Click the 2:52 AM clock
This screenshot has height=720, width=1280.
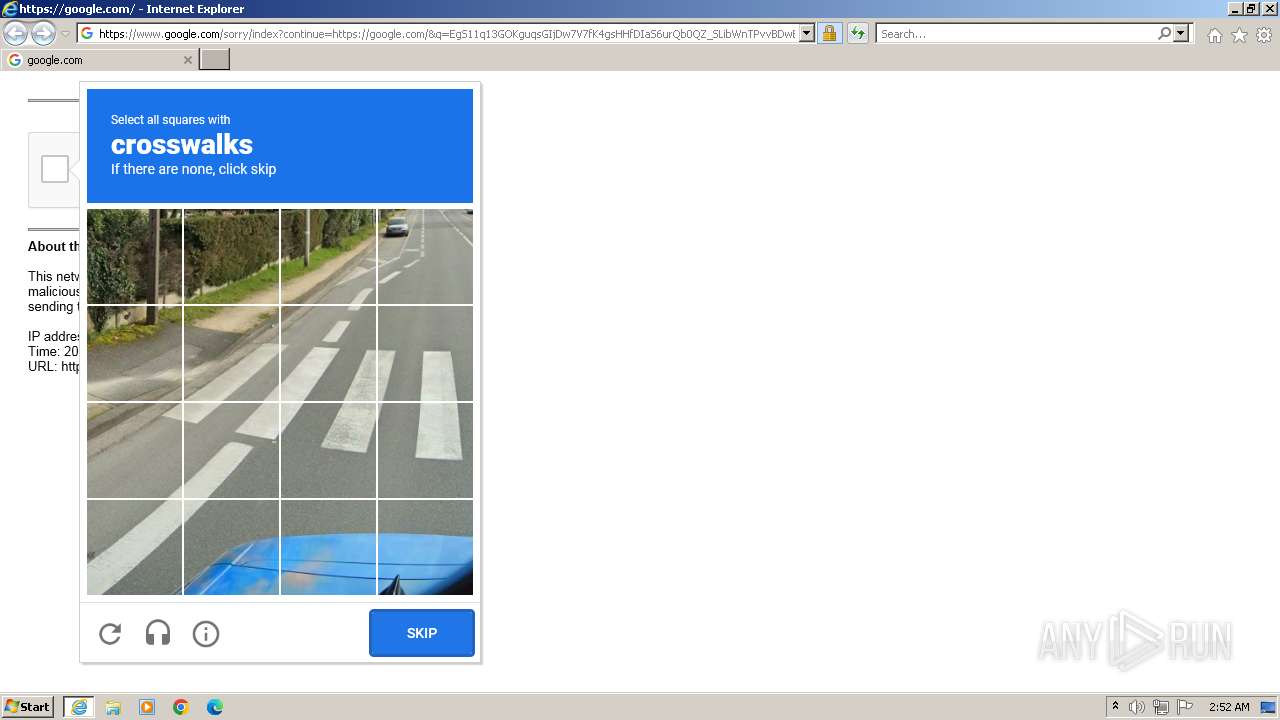tap(1229, 707)
